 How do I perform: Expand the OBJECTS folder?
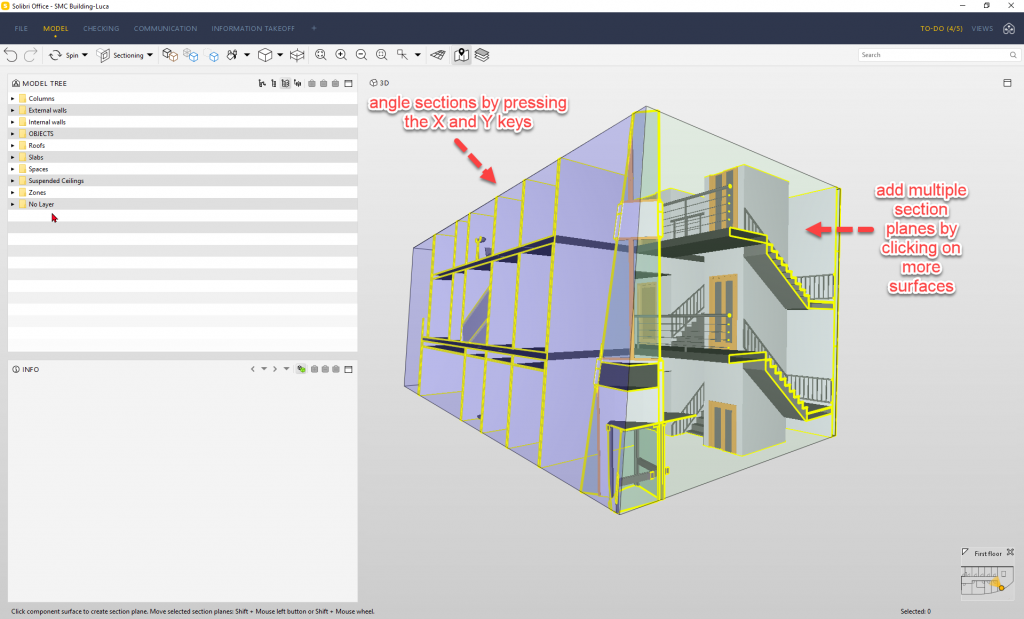(12, 134)
